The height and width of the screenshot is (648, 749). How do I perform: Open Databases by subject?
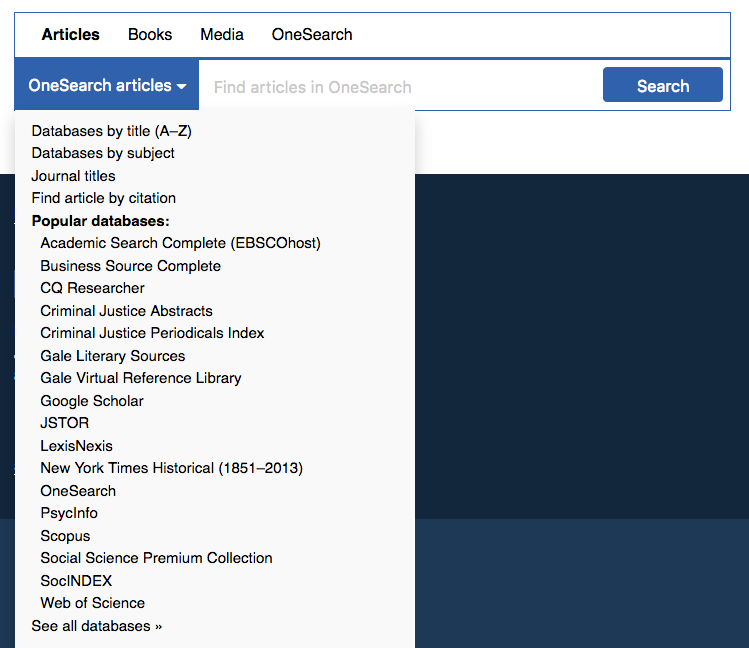[x=103, y=153]
